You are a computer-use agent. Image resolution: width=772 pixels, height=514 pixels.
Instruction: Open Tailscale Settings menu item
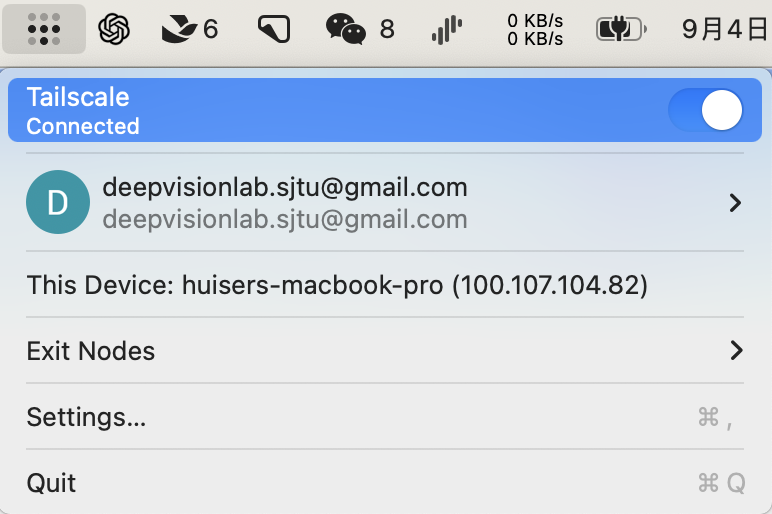(x=87, y=417)
